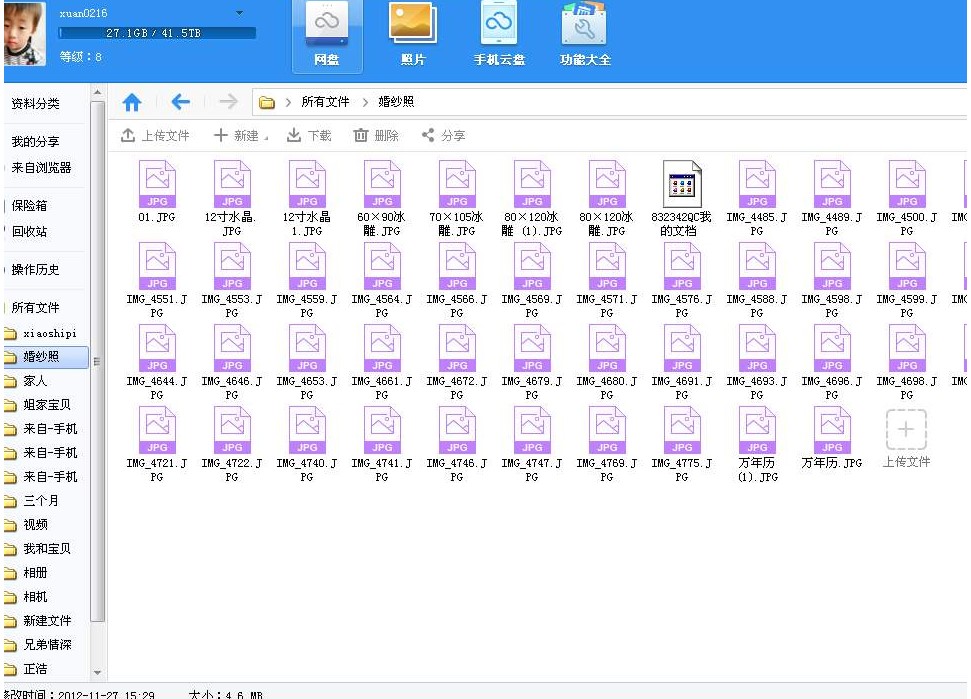This screenshot has height=699, width=971.
Task: Open the 网盘 cloud drive tab
Action: click(326, 36)
